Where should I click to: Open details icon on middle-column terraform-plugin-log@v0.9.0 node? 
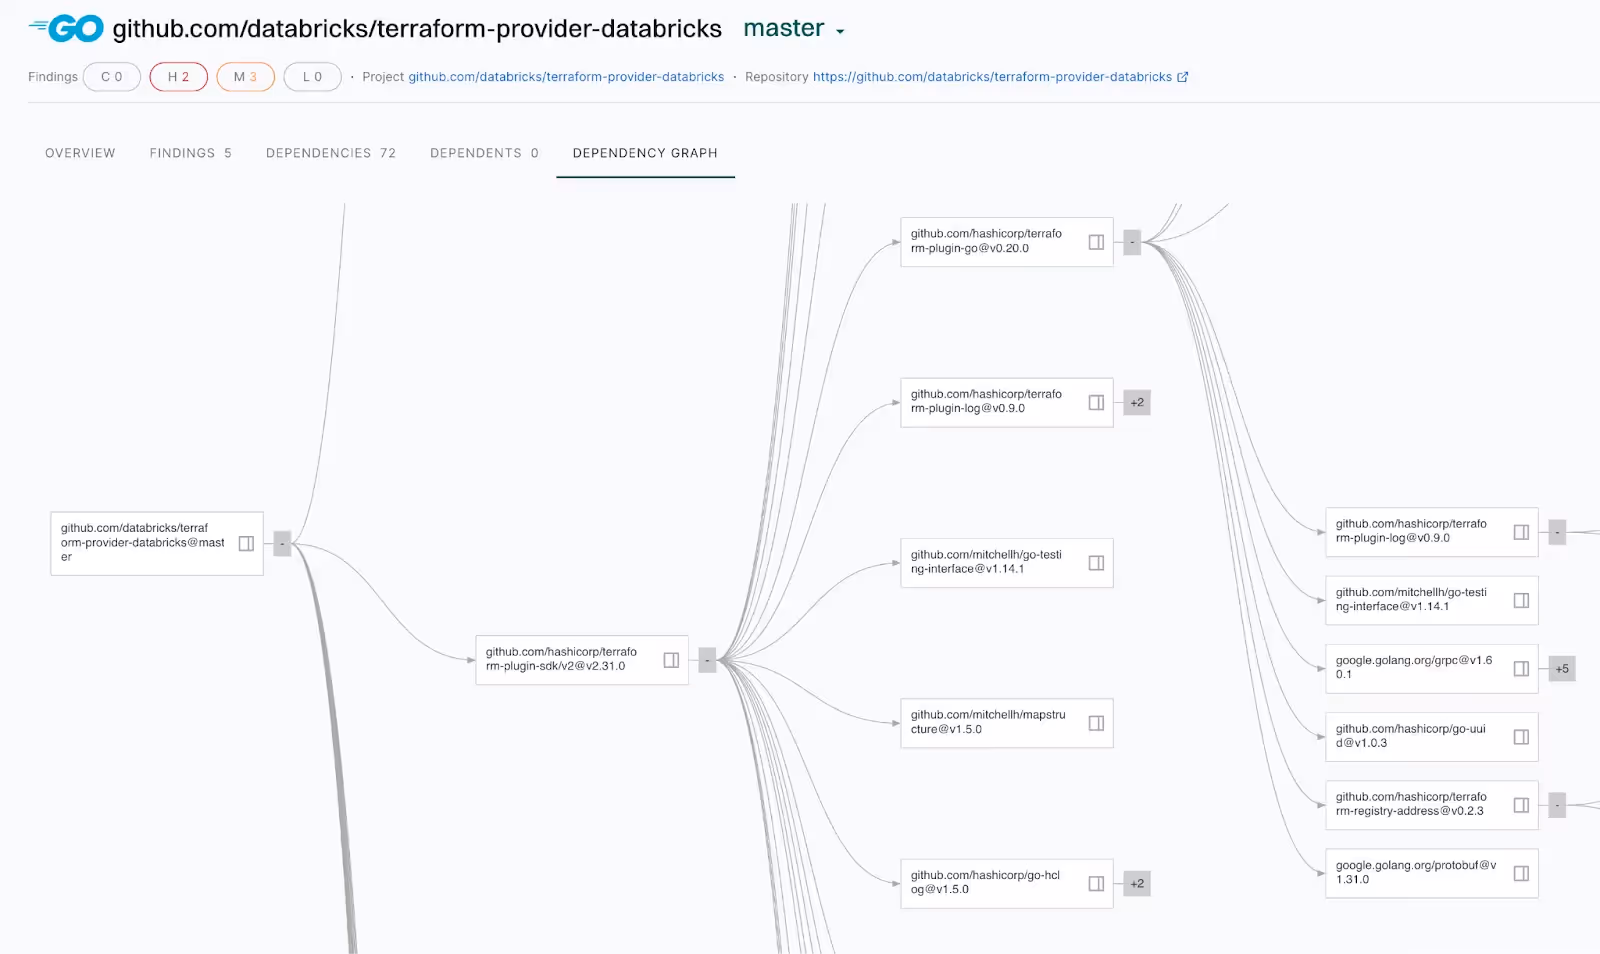(x=1096, y=402)
